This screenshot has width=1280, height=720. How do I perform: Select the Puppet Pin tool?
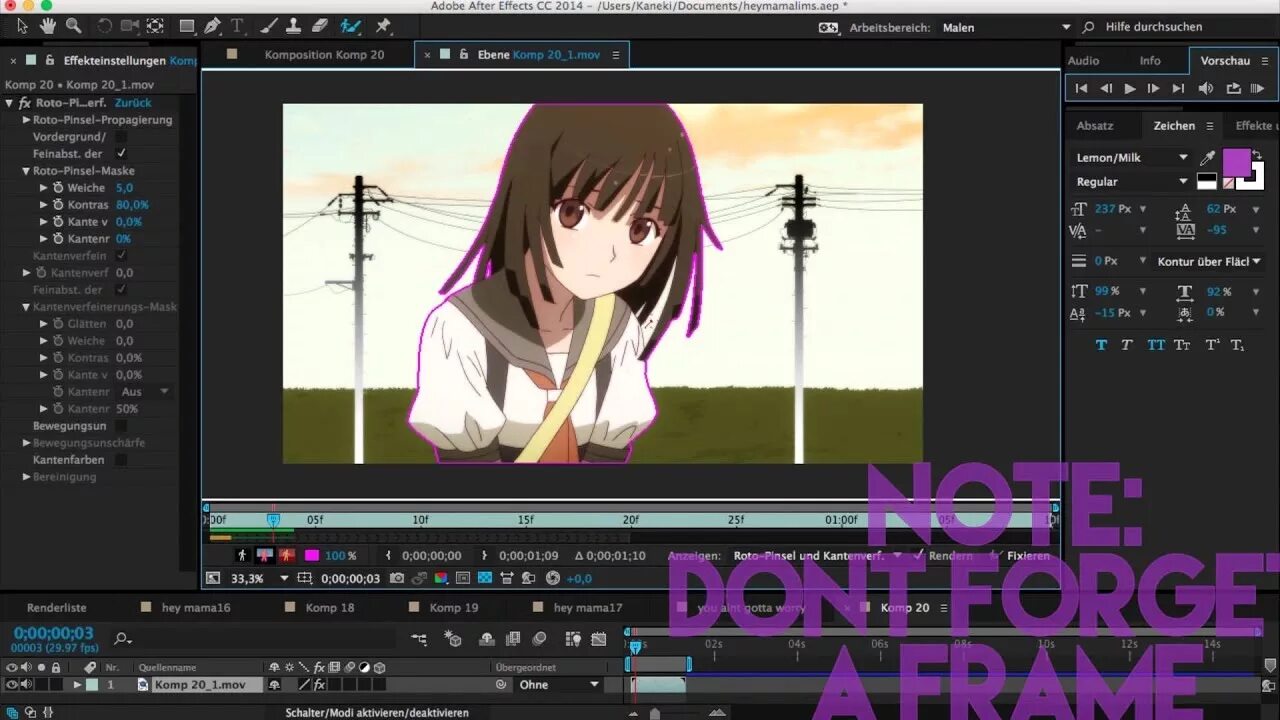coord(383,26)
